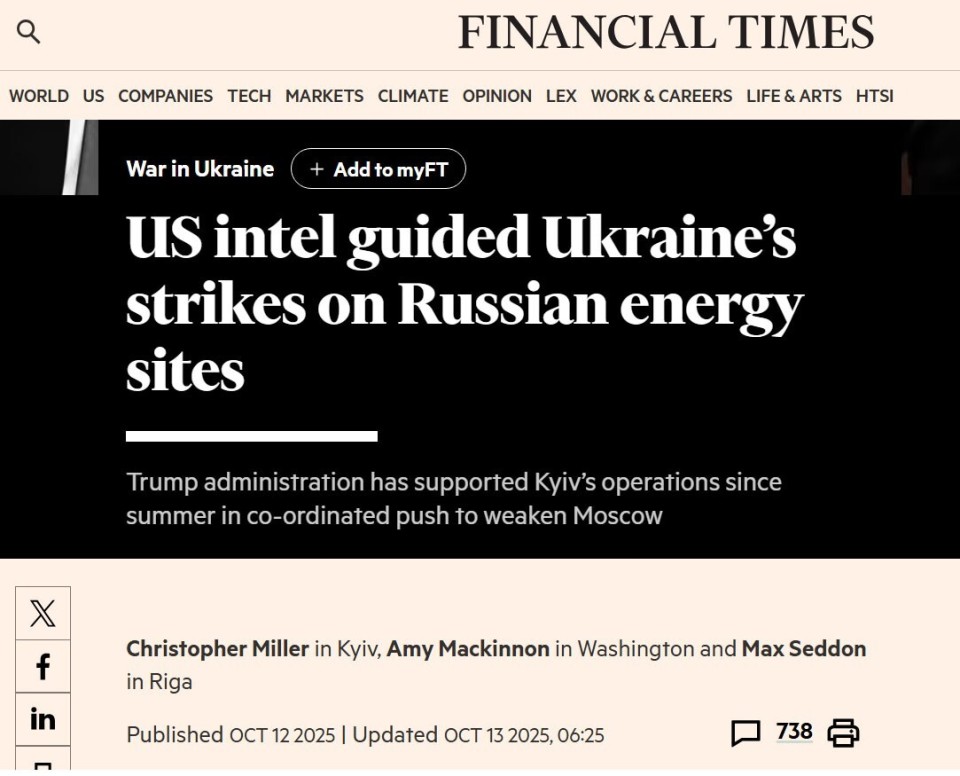Click Add to myFT button
960x776 pixels.
coord(378,169)
